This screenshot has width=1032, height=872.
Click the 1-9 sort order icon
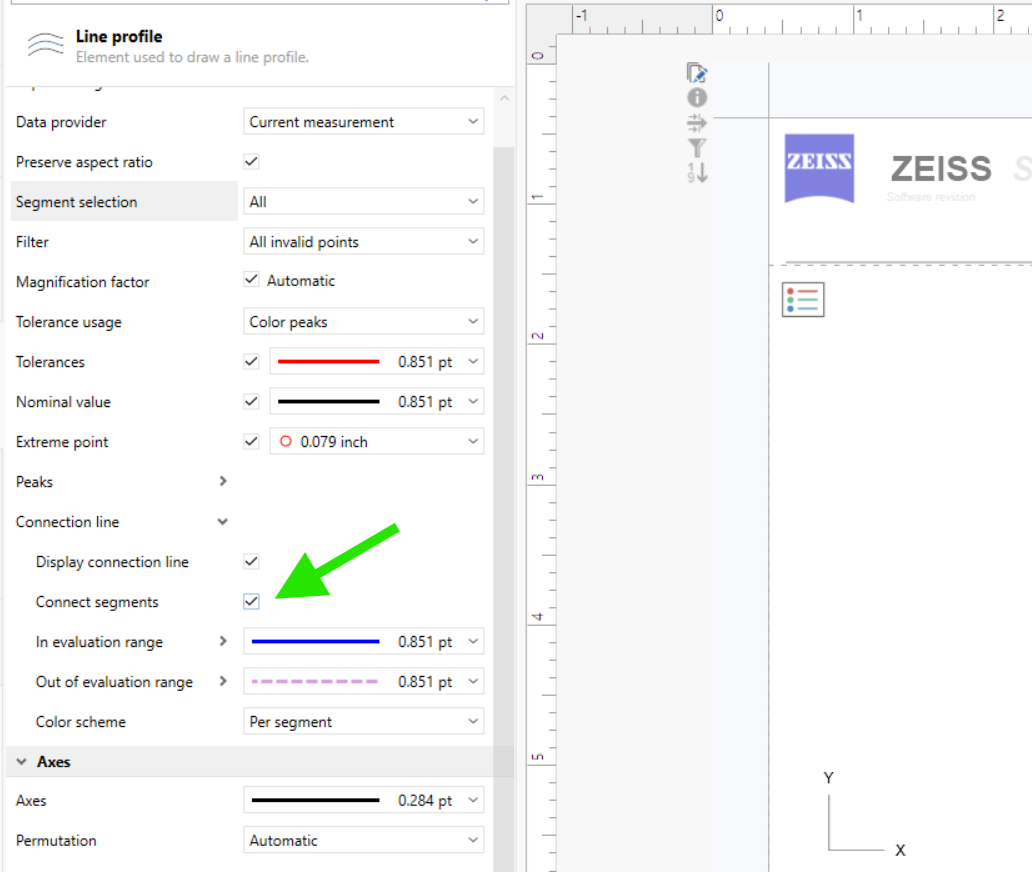(698, 172)
